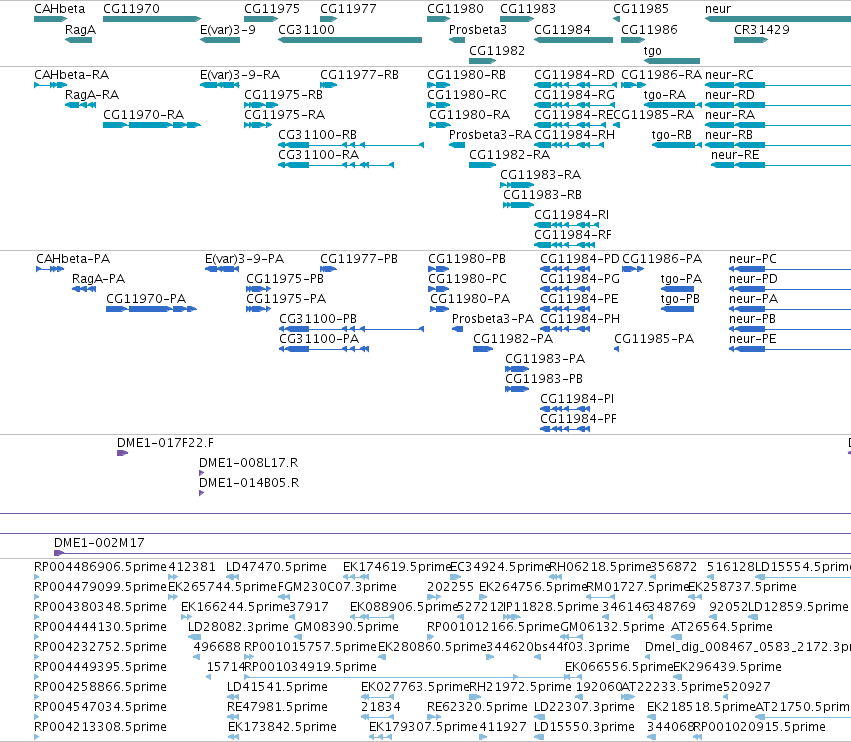Click the CG11977 gene label
This screenshot has width=851, height=742.
tap(348, 9)
